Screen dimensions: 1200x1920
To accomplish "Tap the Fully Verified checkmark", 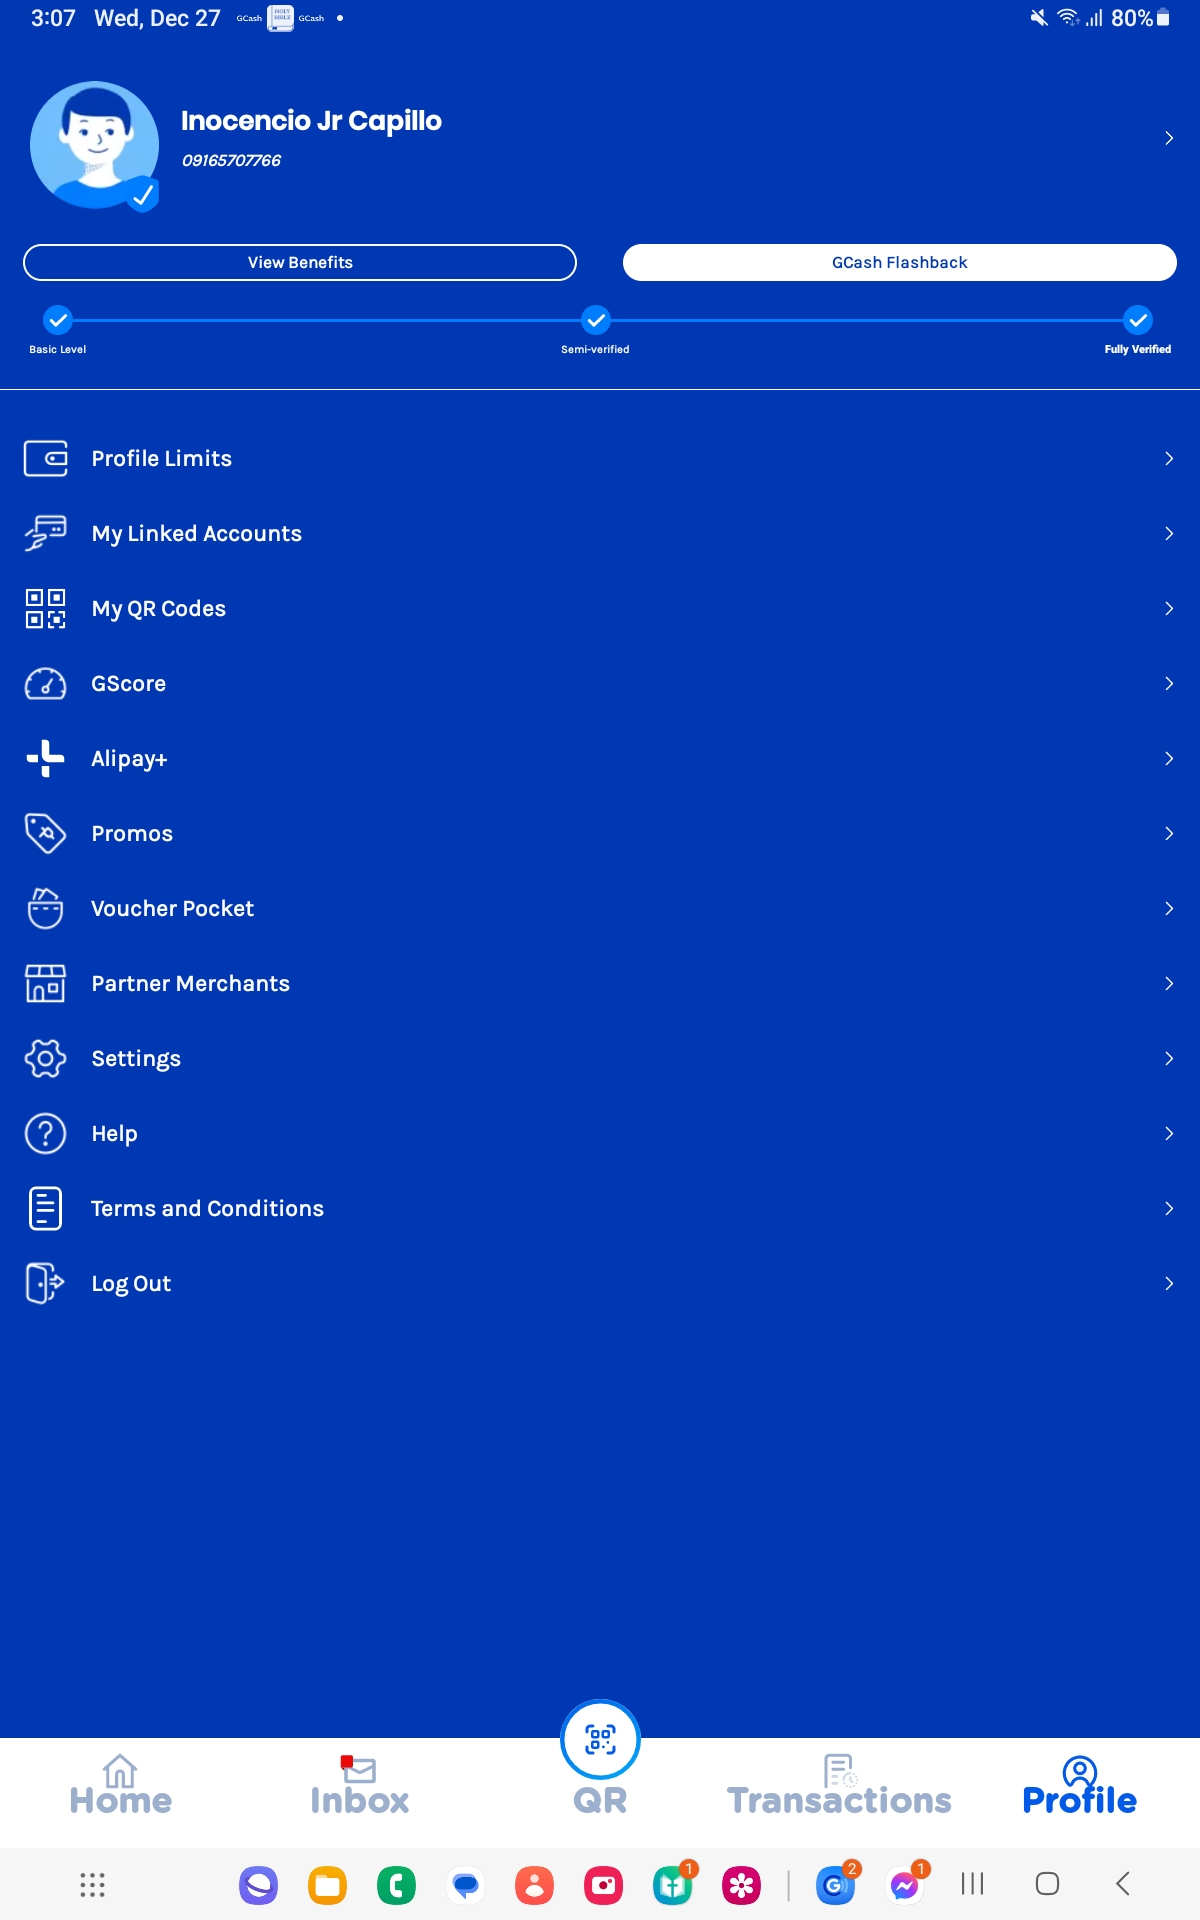I will tap(1137, 321).
